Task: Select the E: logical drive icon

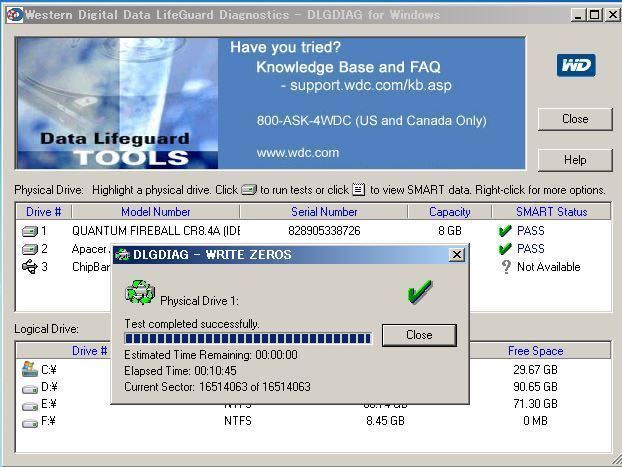Action: [30, 406]
